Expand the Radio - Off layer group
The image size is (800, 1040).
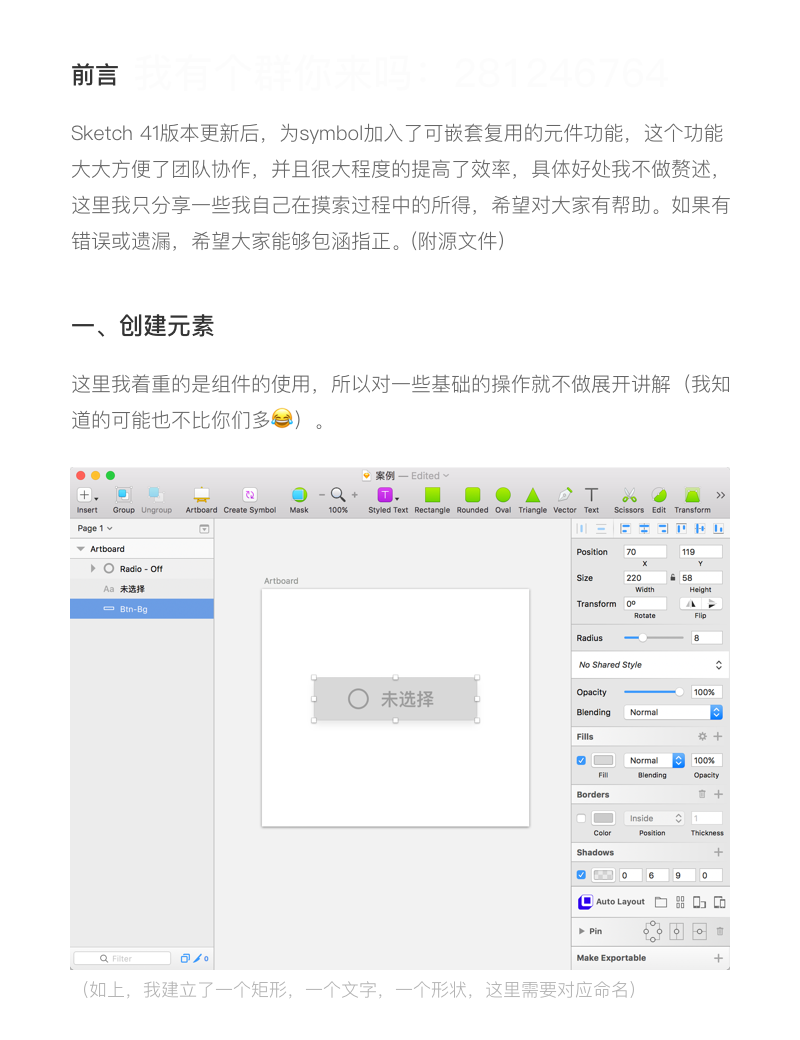coord(93,568)
